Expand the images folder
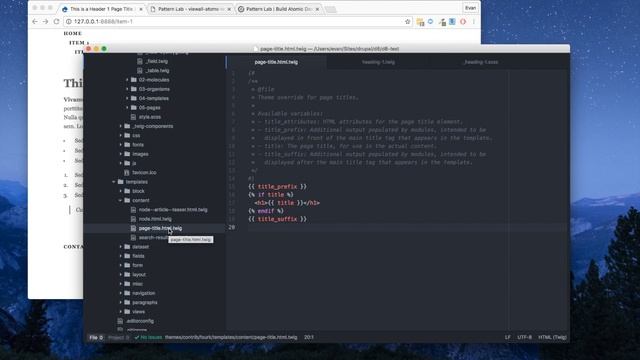 click(140, 154)
